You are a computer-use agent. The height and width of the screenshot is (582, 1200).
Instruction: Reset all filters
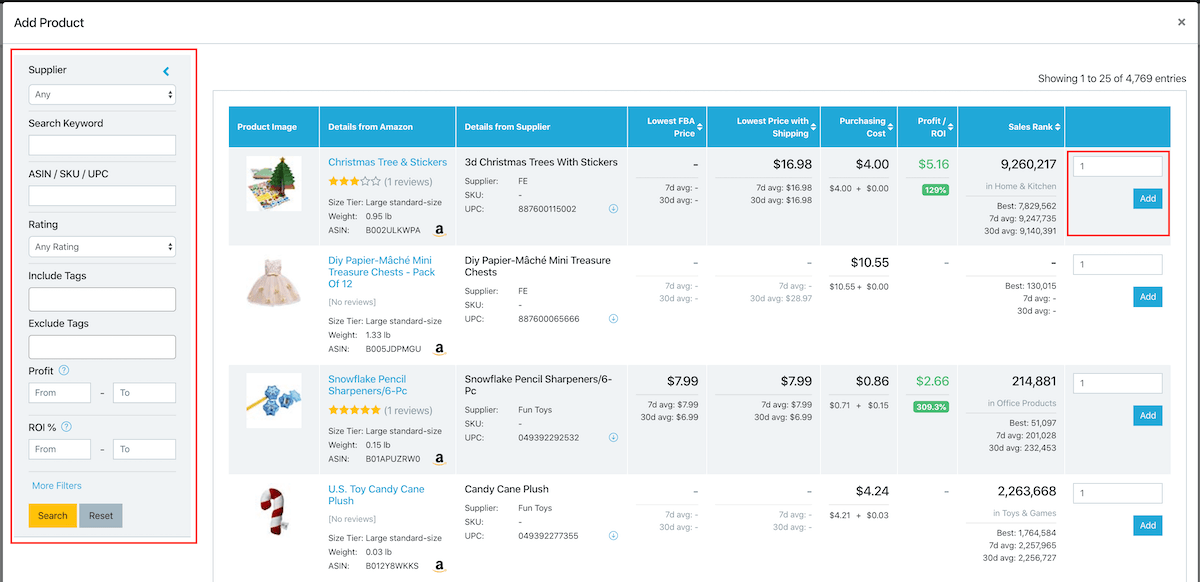[x=100, y=516]
